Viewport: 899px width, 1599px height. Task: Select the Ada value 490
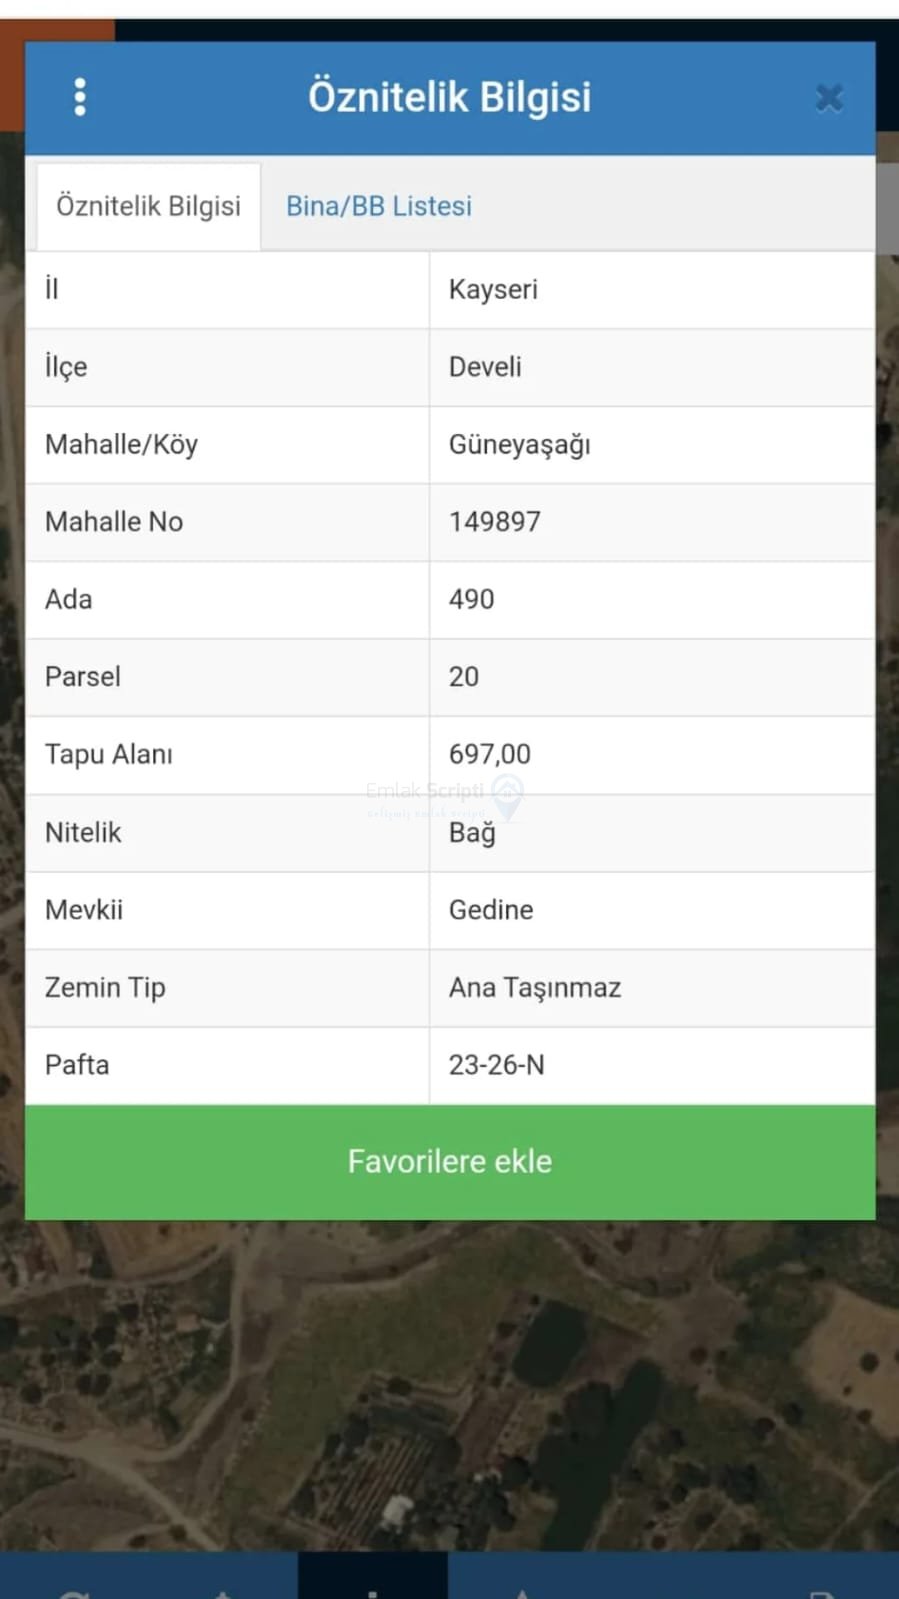coord(471,600)
